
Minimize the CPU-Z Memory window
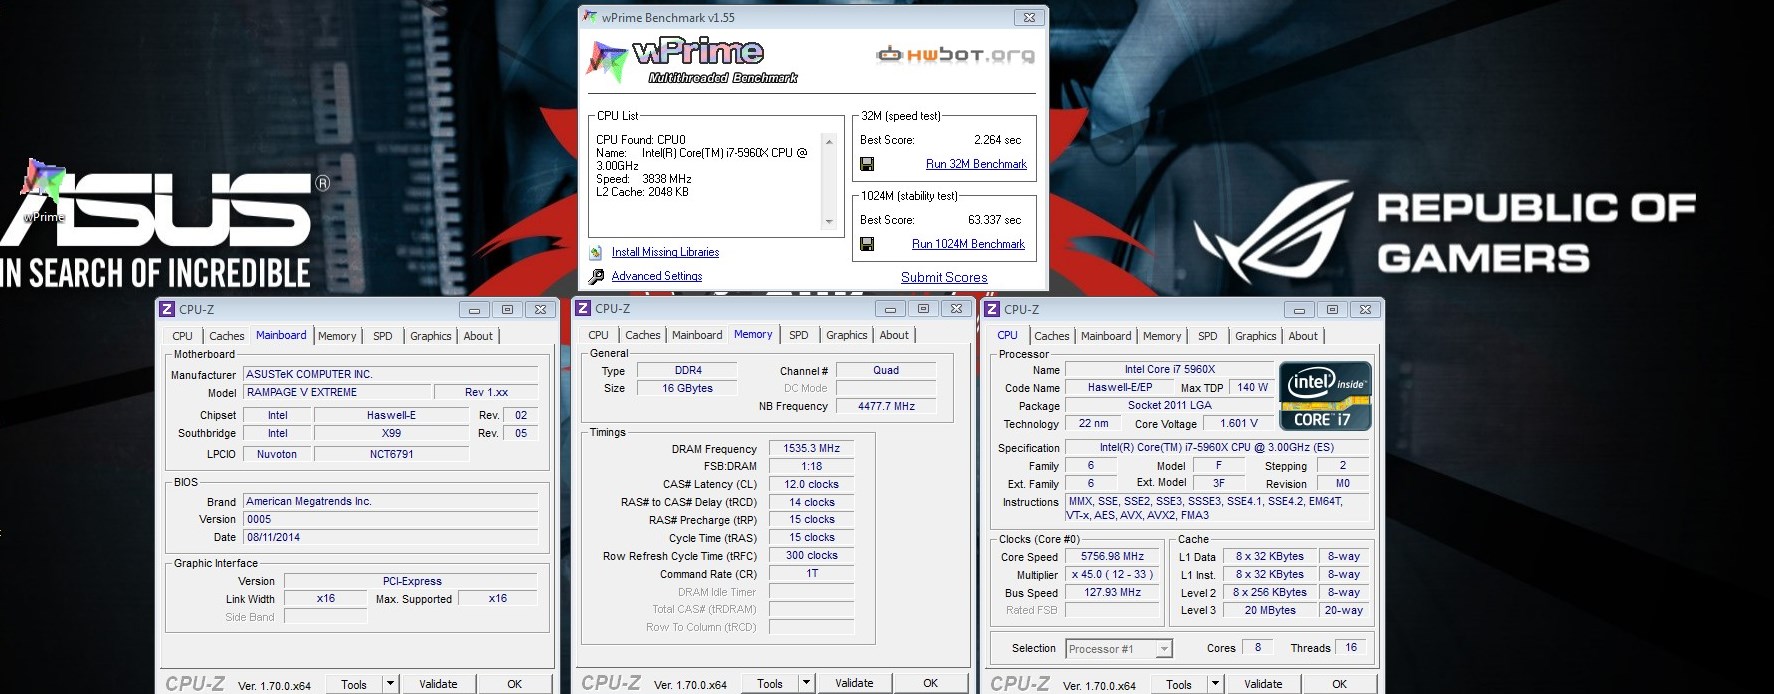[x=890, y=309]
